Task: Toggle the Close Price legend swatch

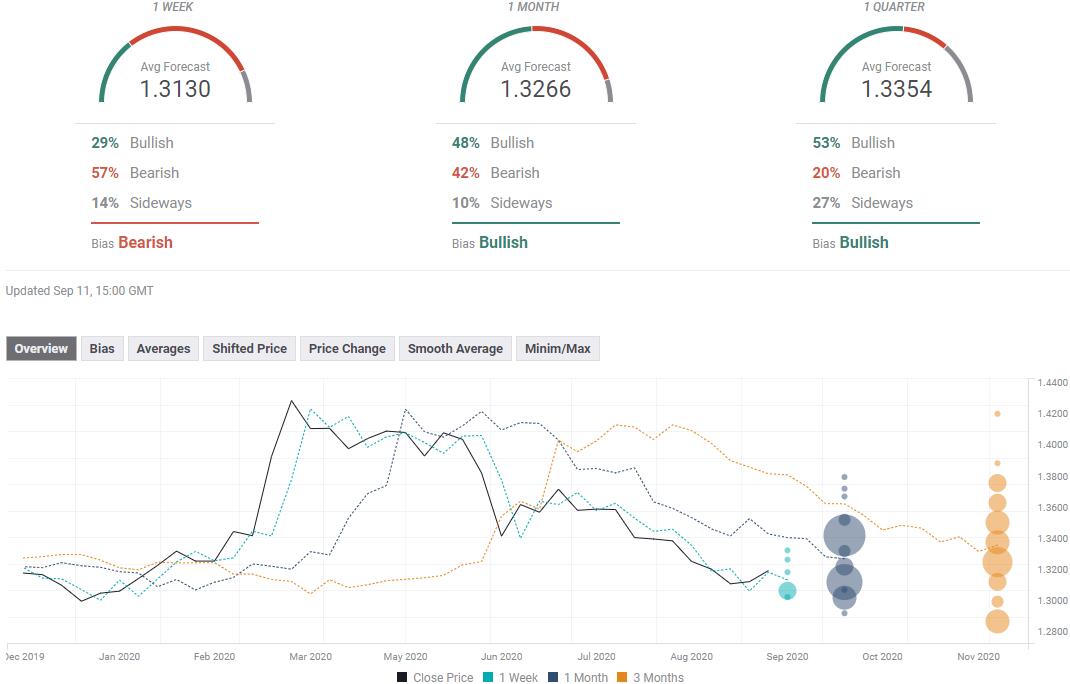Action: 403,677
